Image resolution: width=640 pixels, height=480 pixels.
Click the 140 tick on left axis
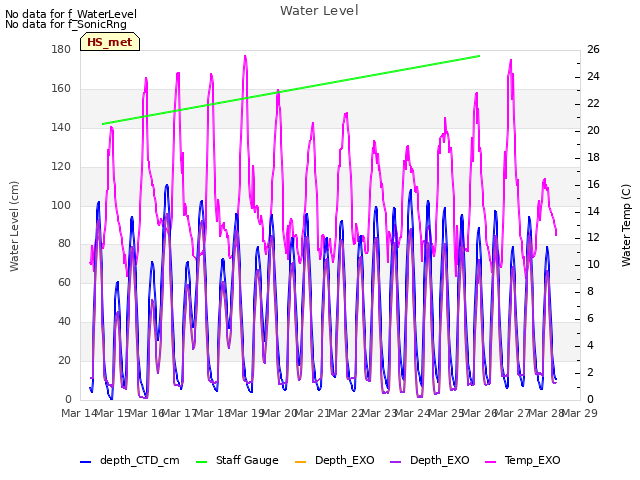pyautogui.click(x=61, y=127)
